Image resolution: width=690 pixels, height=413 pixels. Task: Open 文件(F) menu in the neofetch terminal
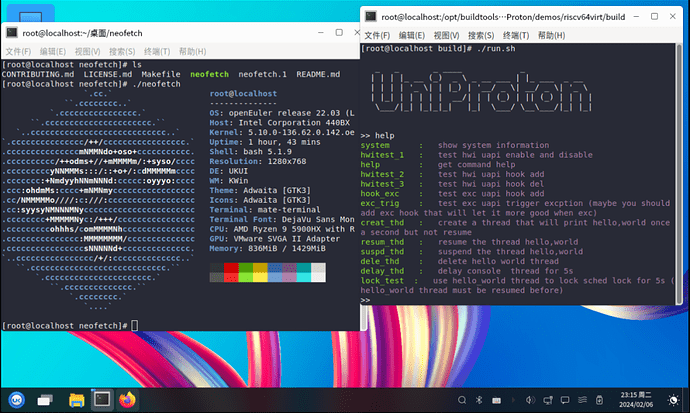point(18,51)
